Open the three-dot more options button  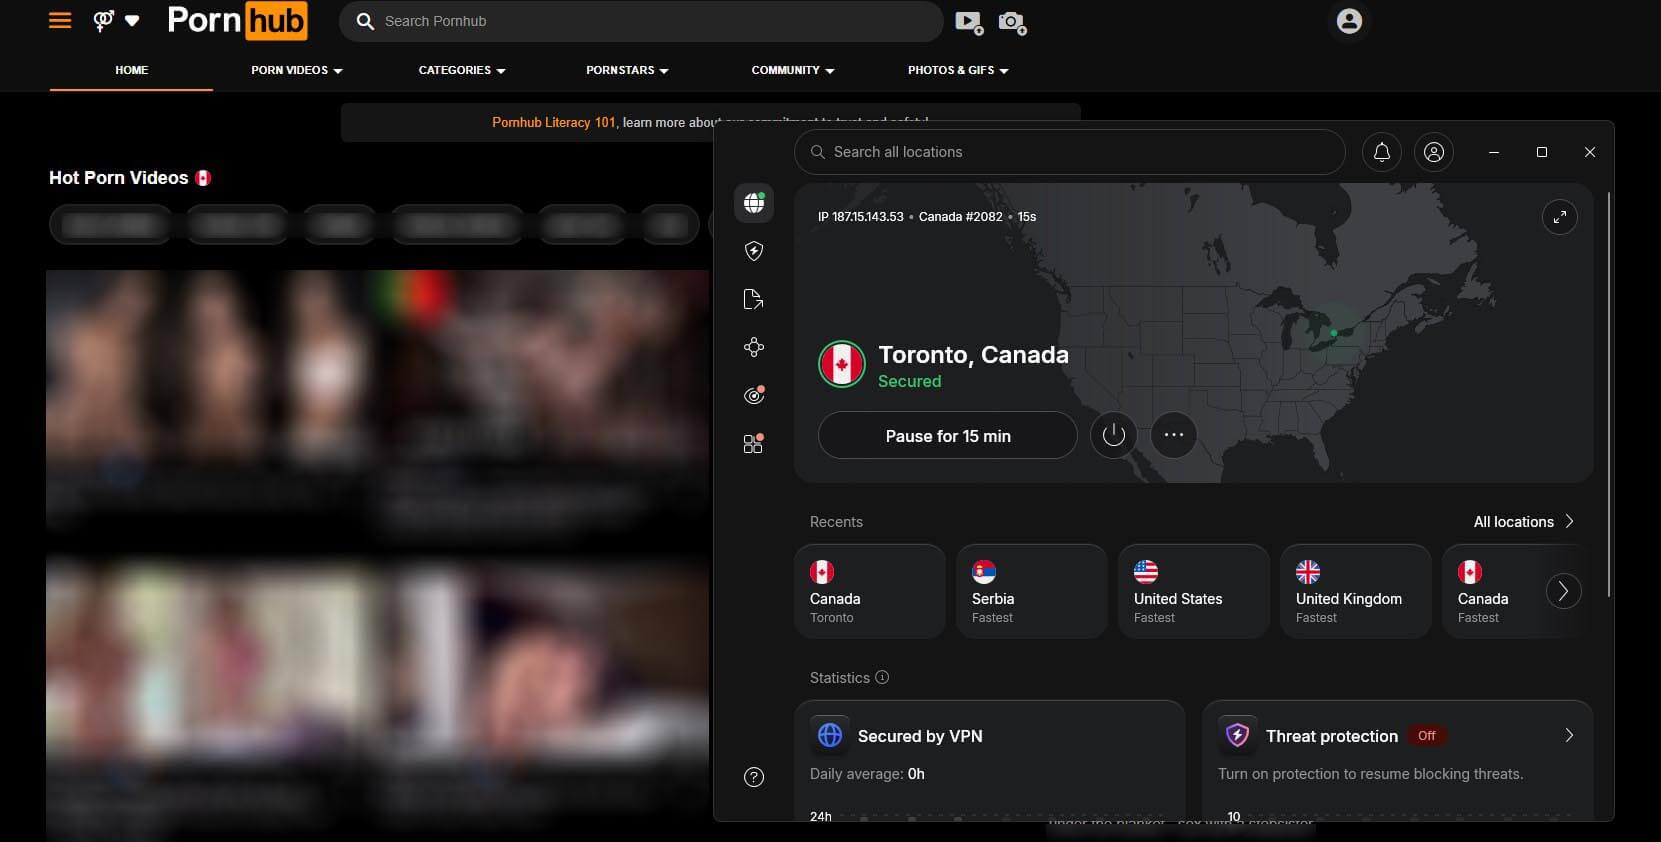(1174, 435)
